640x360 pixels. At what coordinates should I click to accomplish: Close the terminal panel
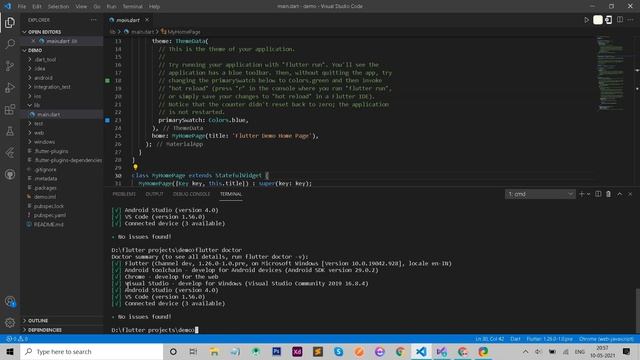click(x=630, y=194)
